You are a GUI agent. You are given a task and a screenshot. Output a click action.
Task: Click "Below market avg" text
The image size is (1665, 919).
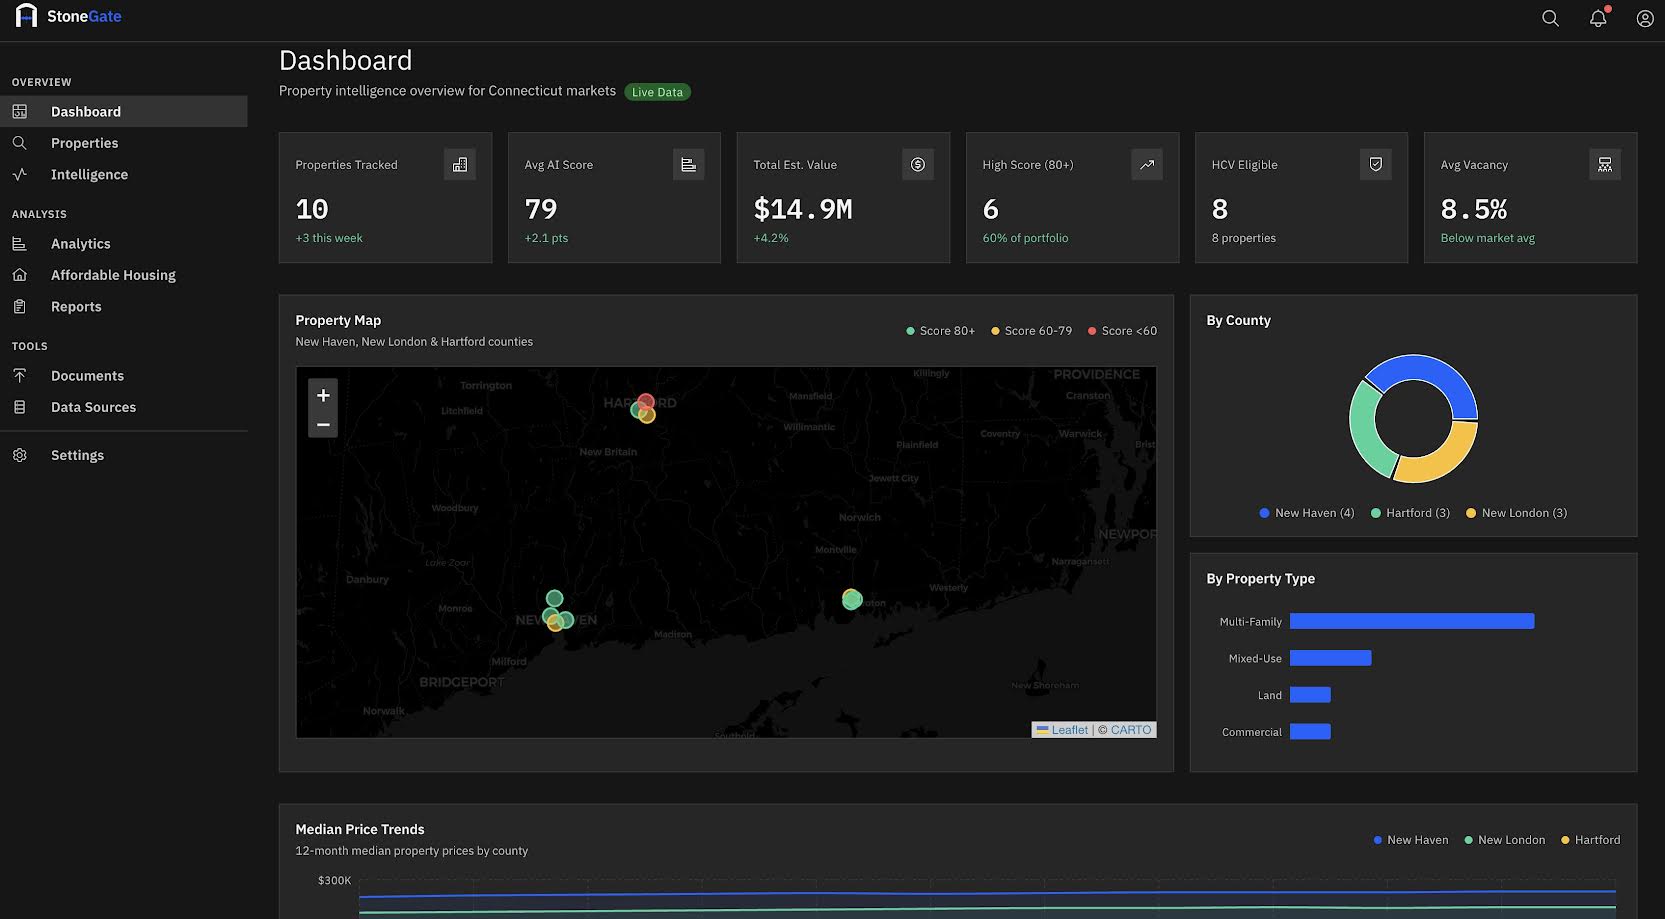coord(1488,238)
